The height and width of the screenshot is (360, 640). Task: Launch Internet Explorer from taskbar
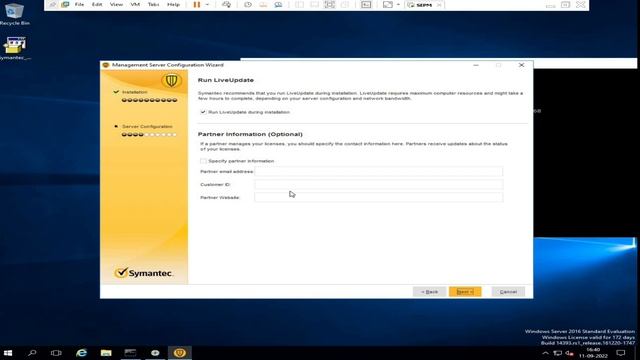pos(82,353)
